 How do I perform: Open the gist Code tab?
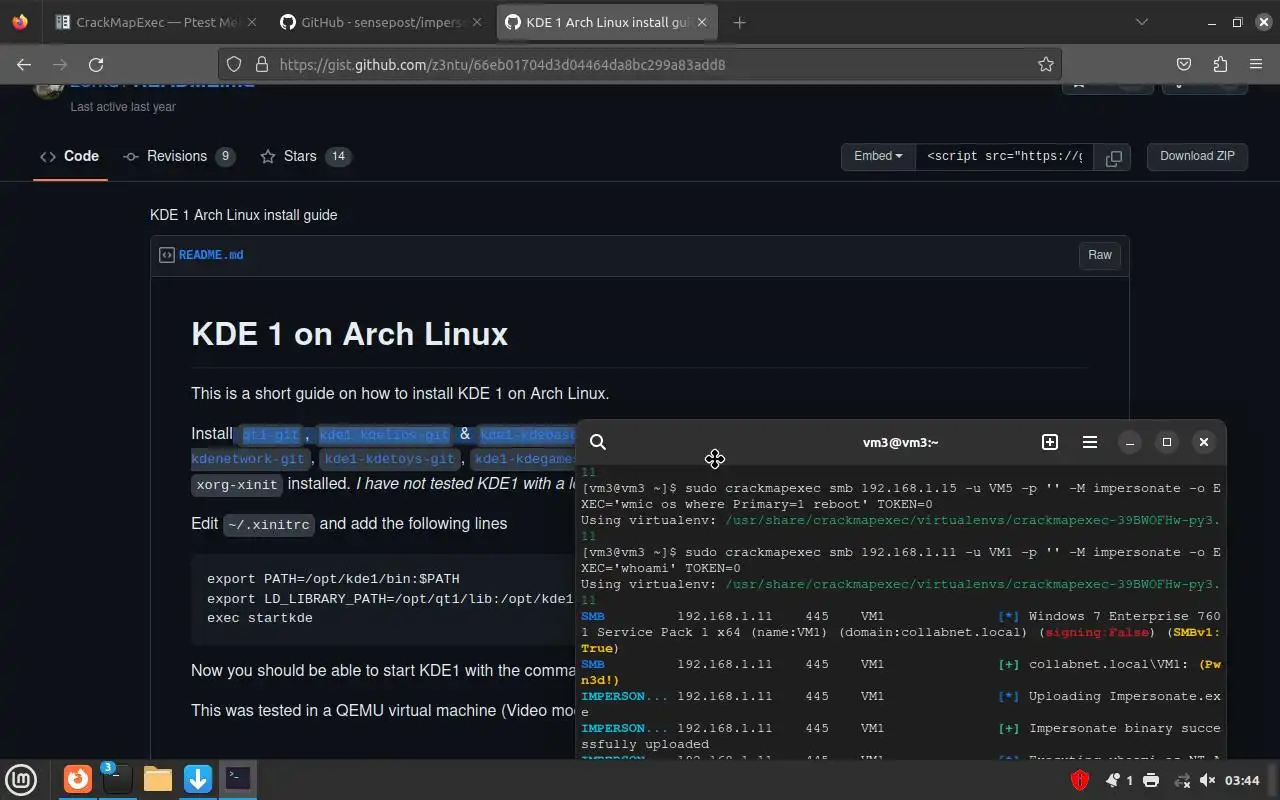[x=70, y=156]
